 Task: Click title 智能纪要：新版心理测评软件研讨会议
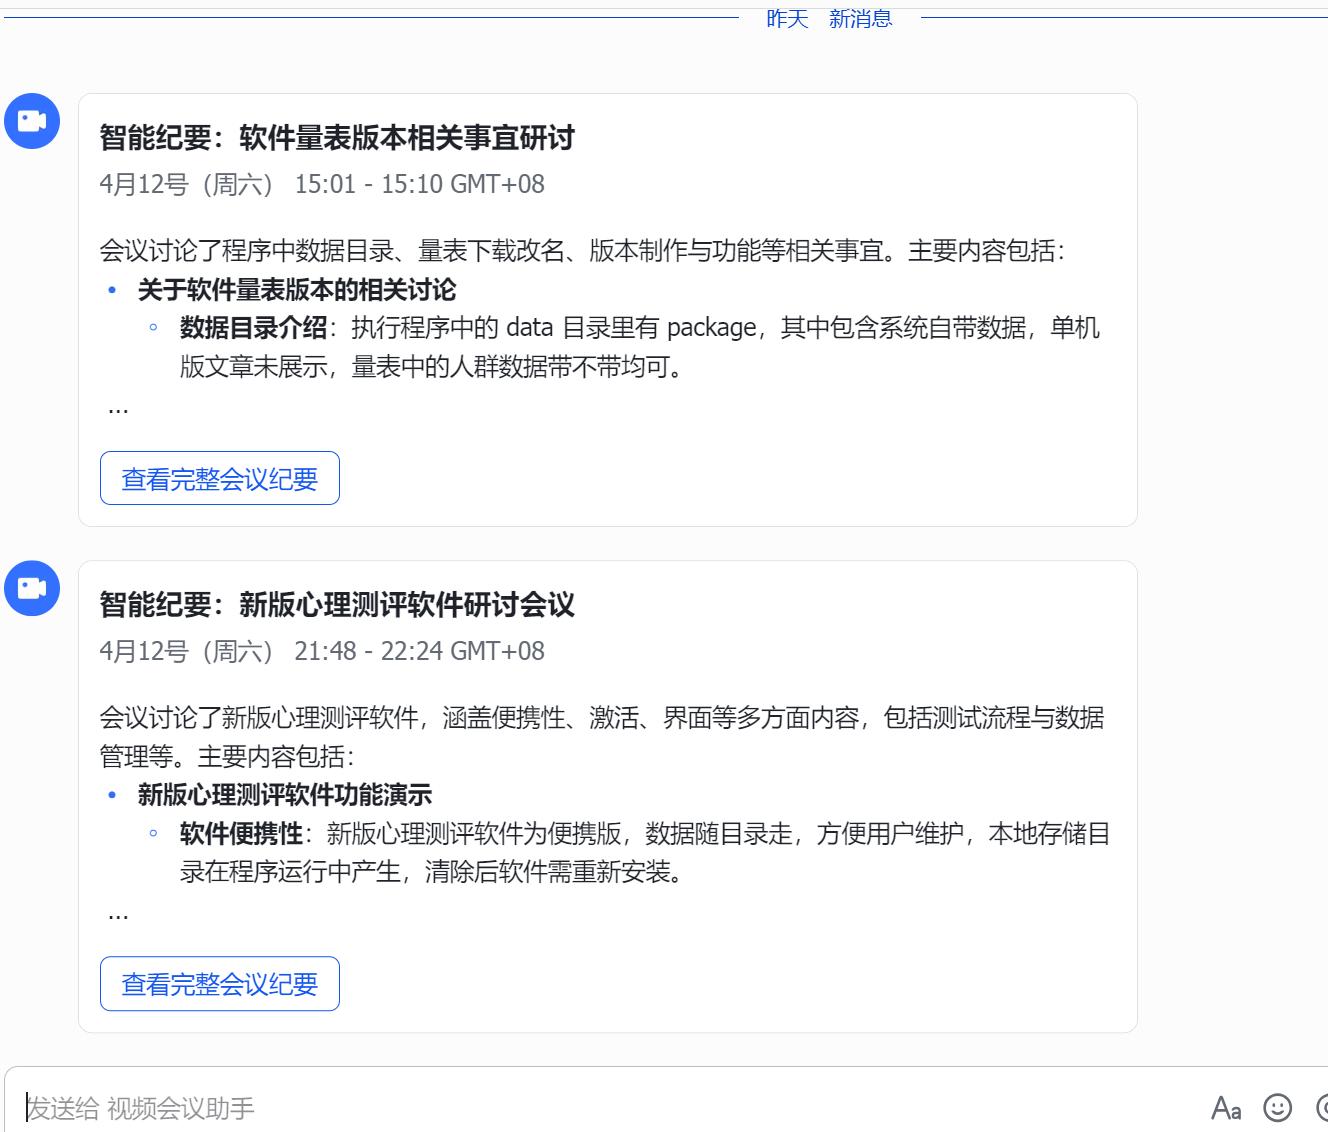337,605
